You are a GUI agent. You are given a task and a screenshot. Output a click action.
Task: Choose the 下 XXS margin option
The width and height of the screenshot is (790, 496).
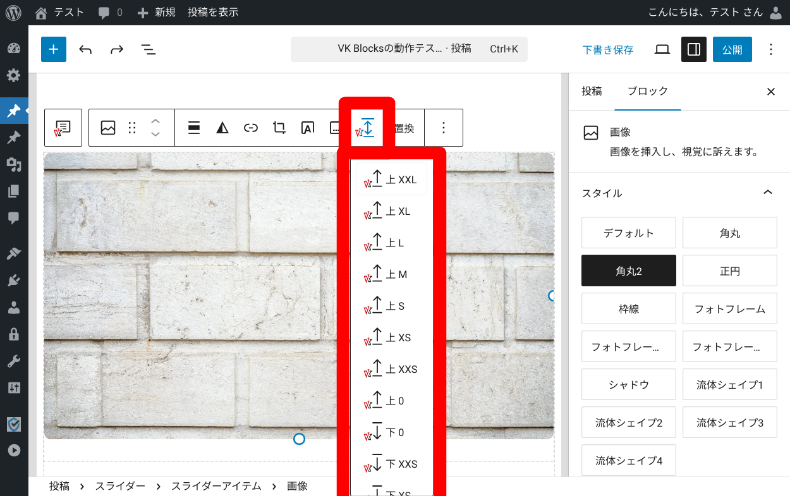click(x=391, y=464)
